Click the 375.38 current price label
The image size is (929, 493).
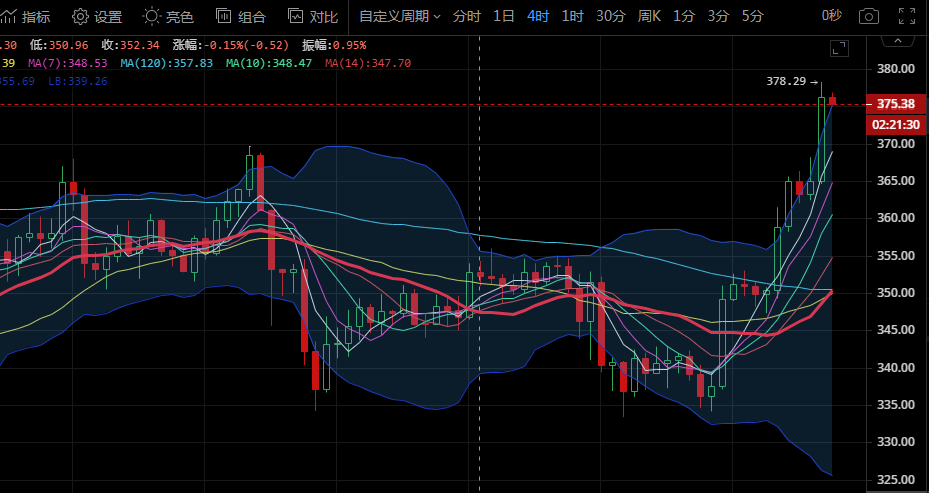pos(895,104)
